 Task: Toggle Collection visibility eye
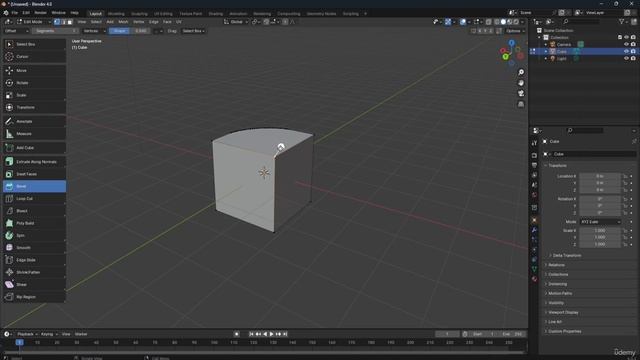pos(626,37)
